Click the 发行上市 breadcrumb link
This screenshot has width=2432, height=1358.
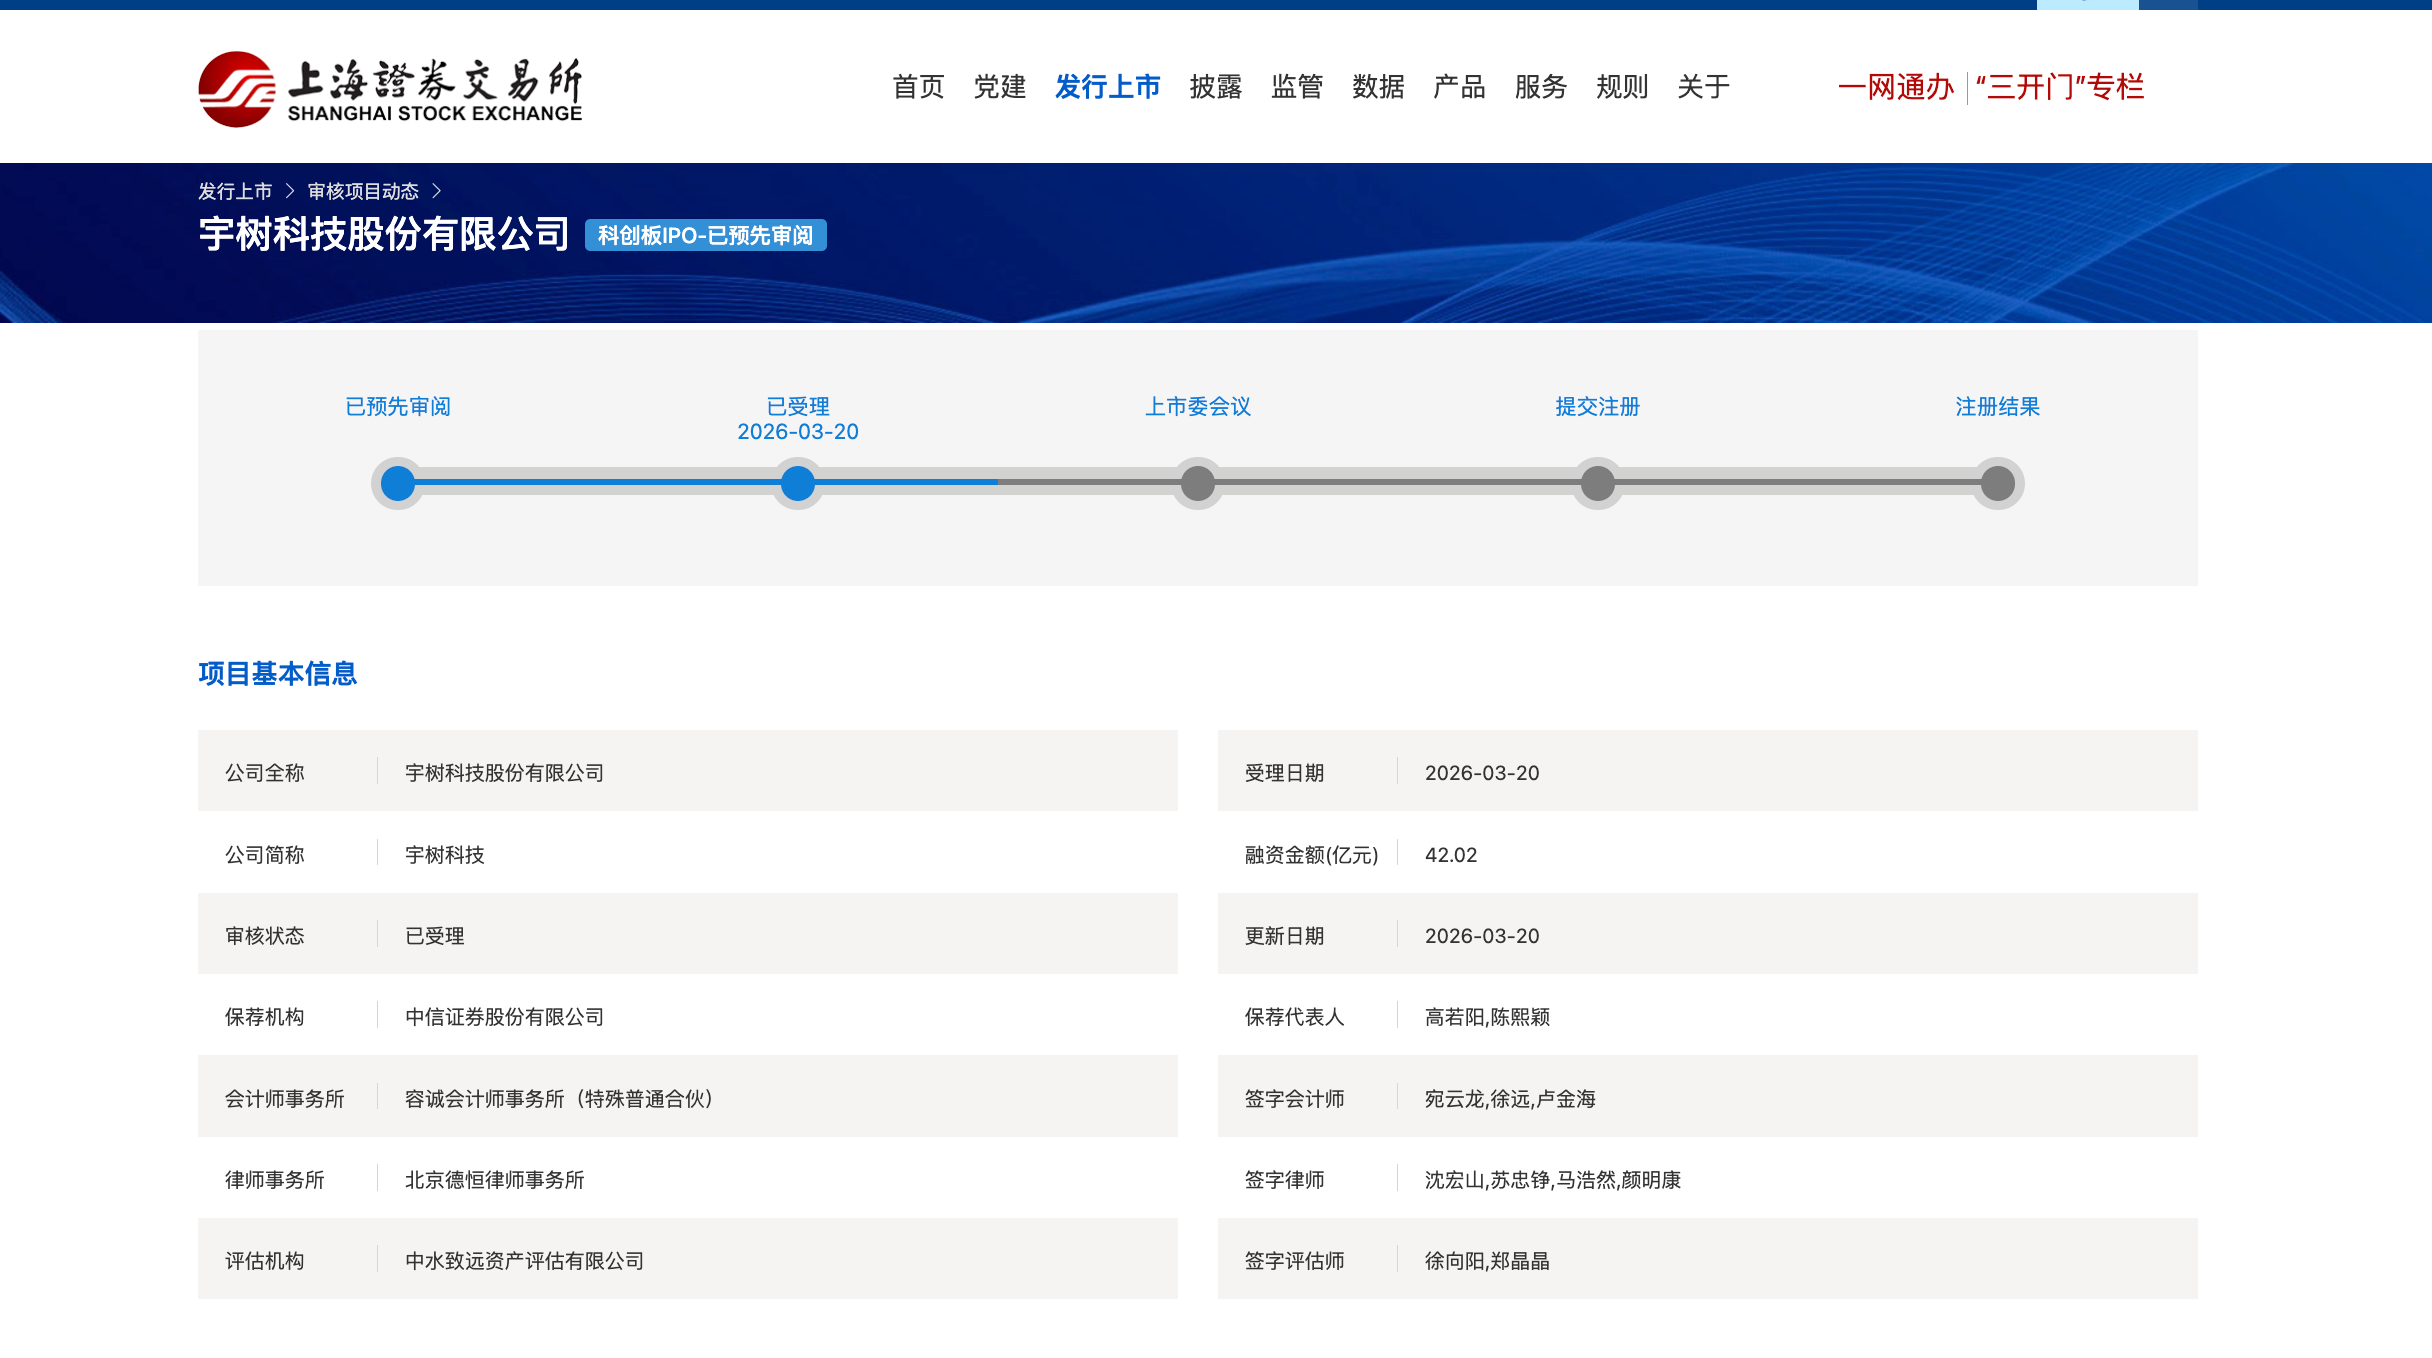(x=235, y=191)
